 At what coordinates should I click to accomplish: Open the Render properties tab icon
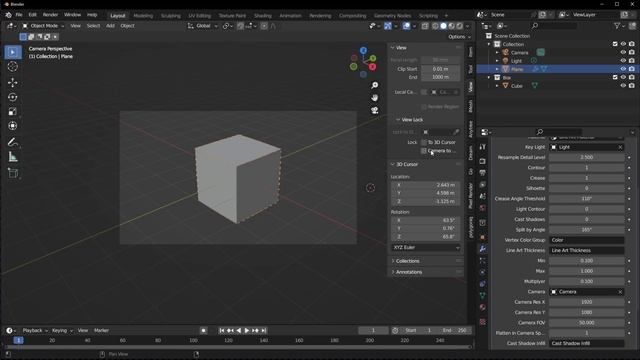(482, 161)
